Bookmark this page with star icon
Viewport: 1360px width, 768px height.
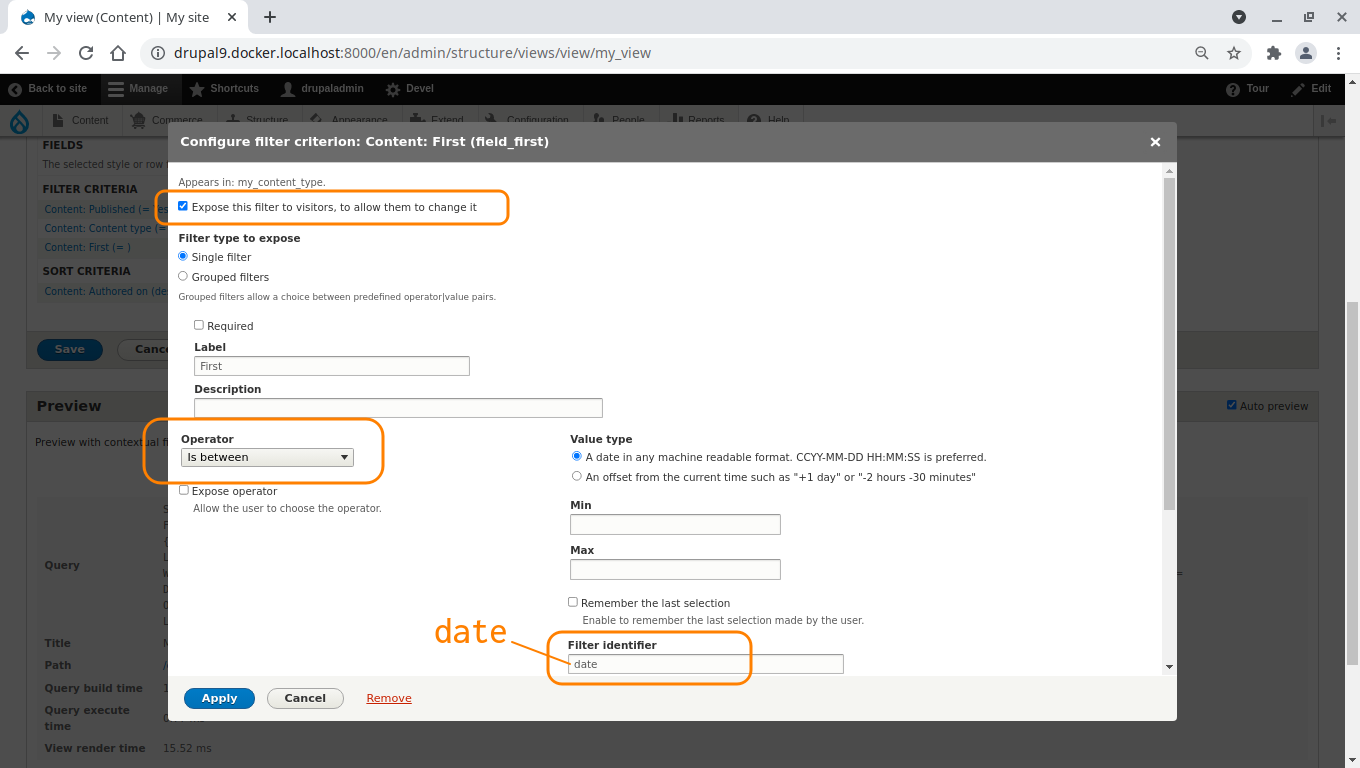click(1234, 53)
